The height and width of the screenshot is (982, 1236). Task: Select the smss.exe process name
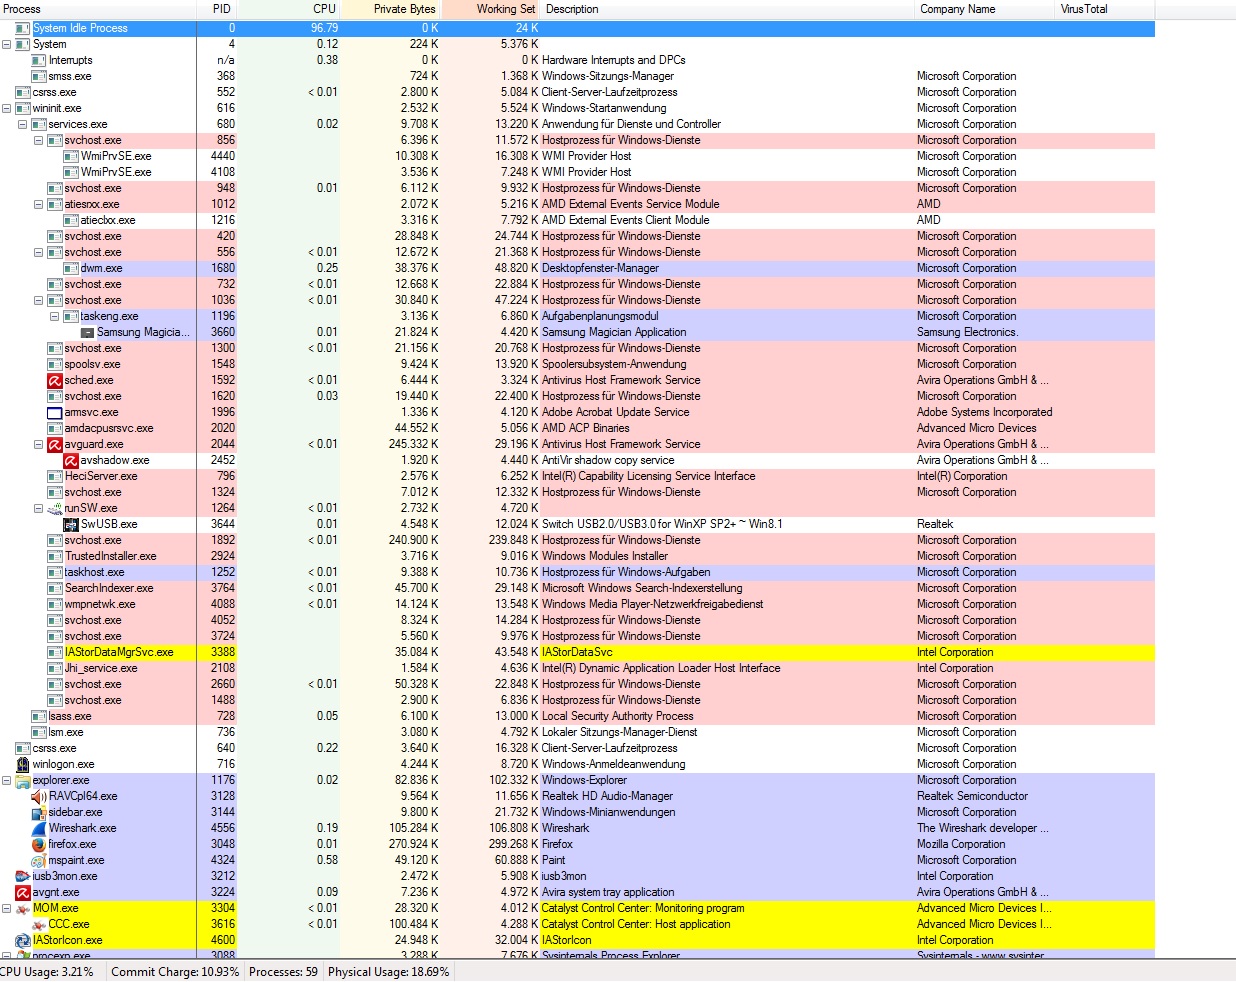pos(70,76)
